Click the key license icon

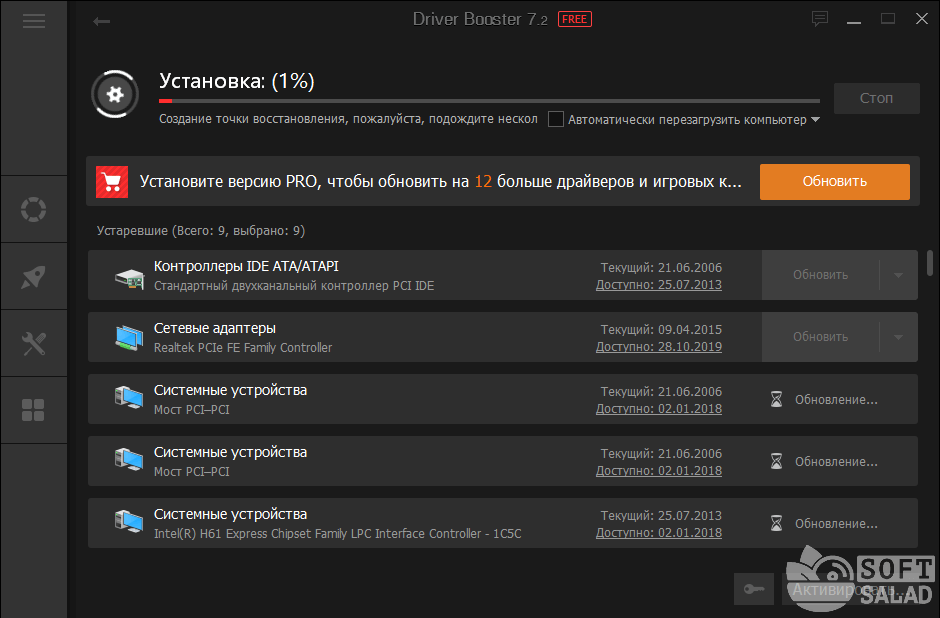pos(754,589)
